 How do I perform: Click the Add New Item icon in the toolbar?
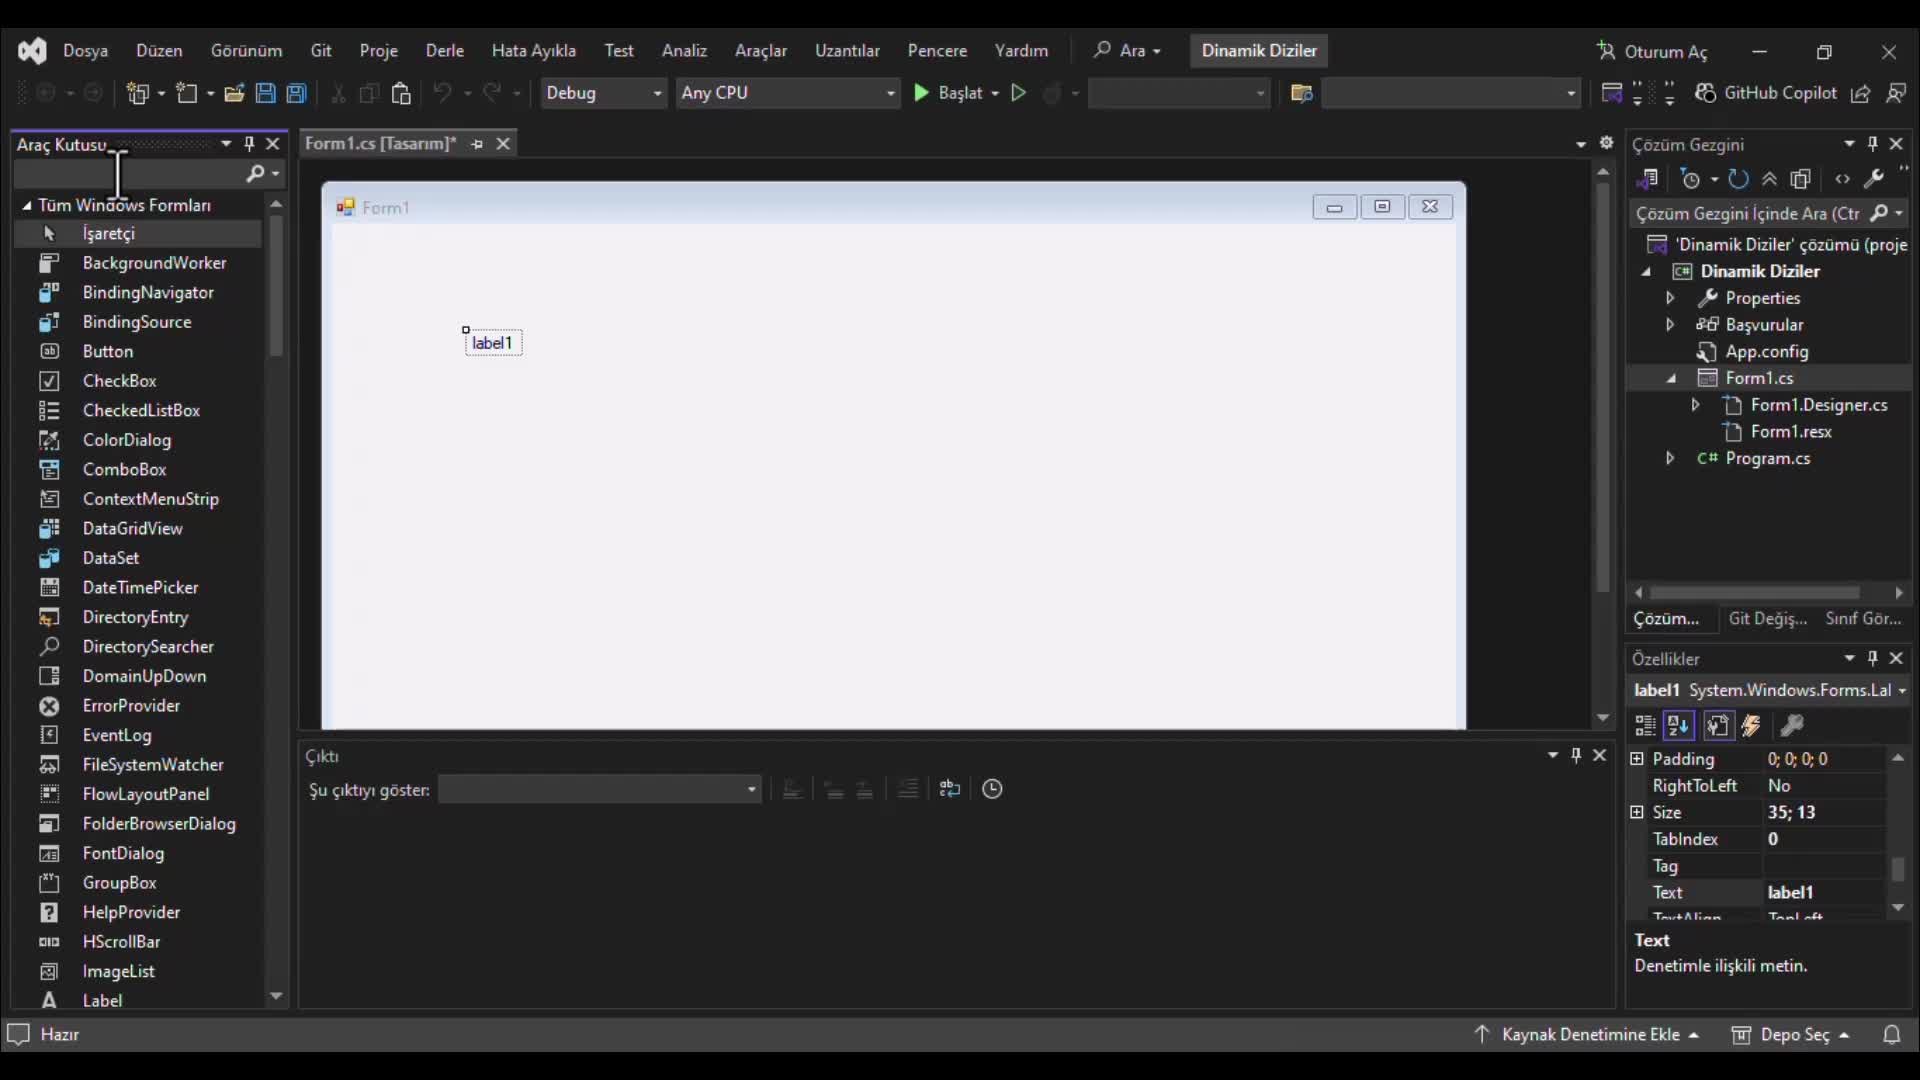pos(187,93)
